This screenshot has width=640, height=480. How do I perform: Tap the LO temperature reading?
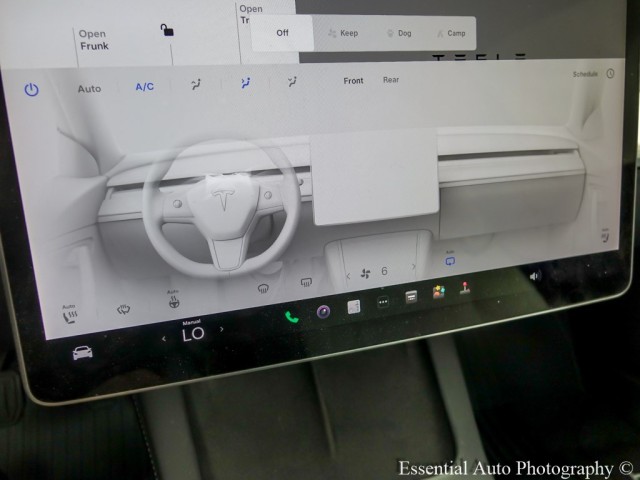[x=193, y=334]
